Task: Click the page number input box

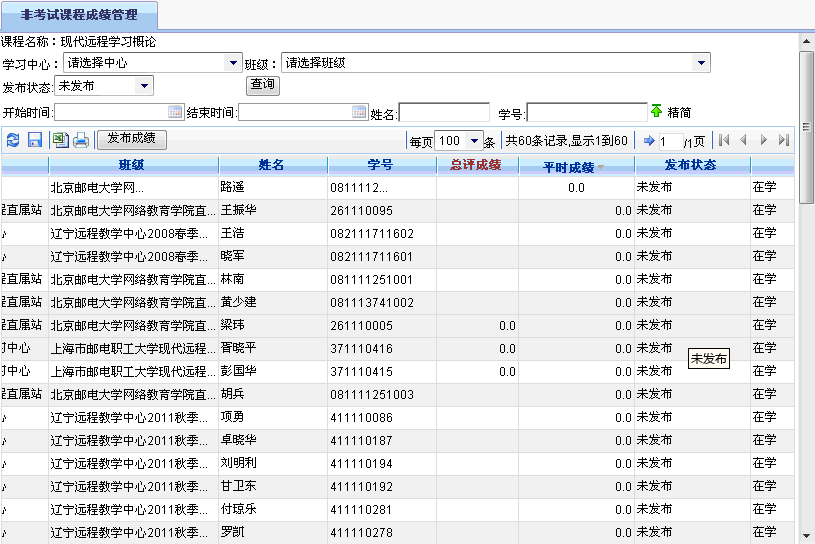Action: 670,141
